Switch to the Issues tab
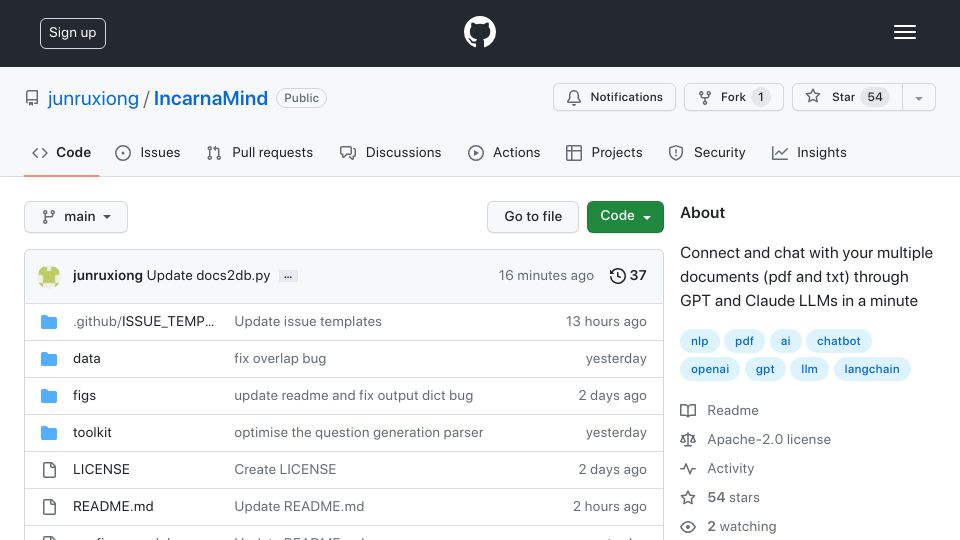960x540 pixels. tap(148, 152)
